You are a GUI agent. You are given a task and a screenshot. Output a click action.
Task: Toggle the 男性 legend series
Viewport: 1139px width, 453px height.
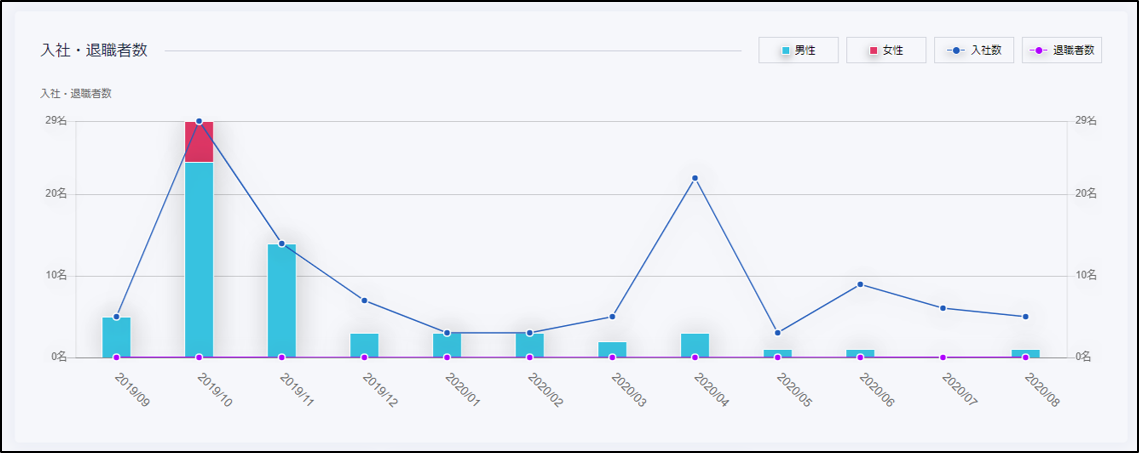pos(797,50)
